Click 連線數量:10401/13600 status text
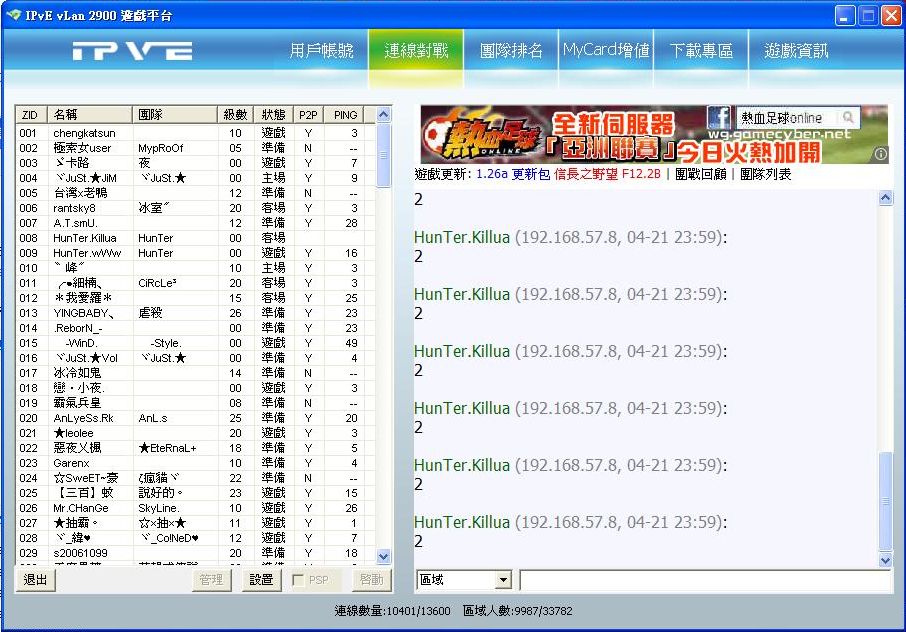Image resolution: width=906 pixels, height=632 pixels. tap(392, 611)
